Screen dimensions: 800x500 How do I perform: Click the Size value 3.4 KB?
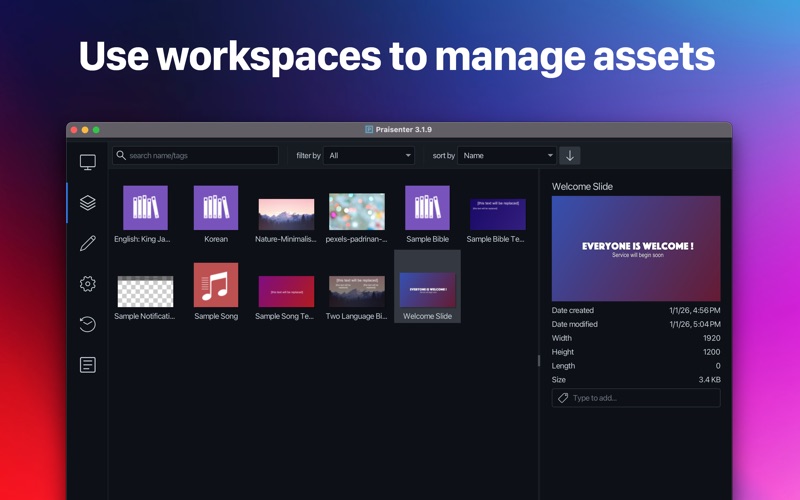(x=710, y=380)
